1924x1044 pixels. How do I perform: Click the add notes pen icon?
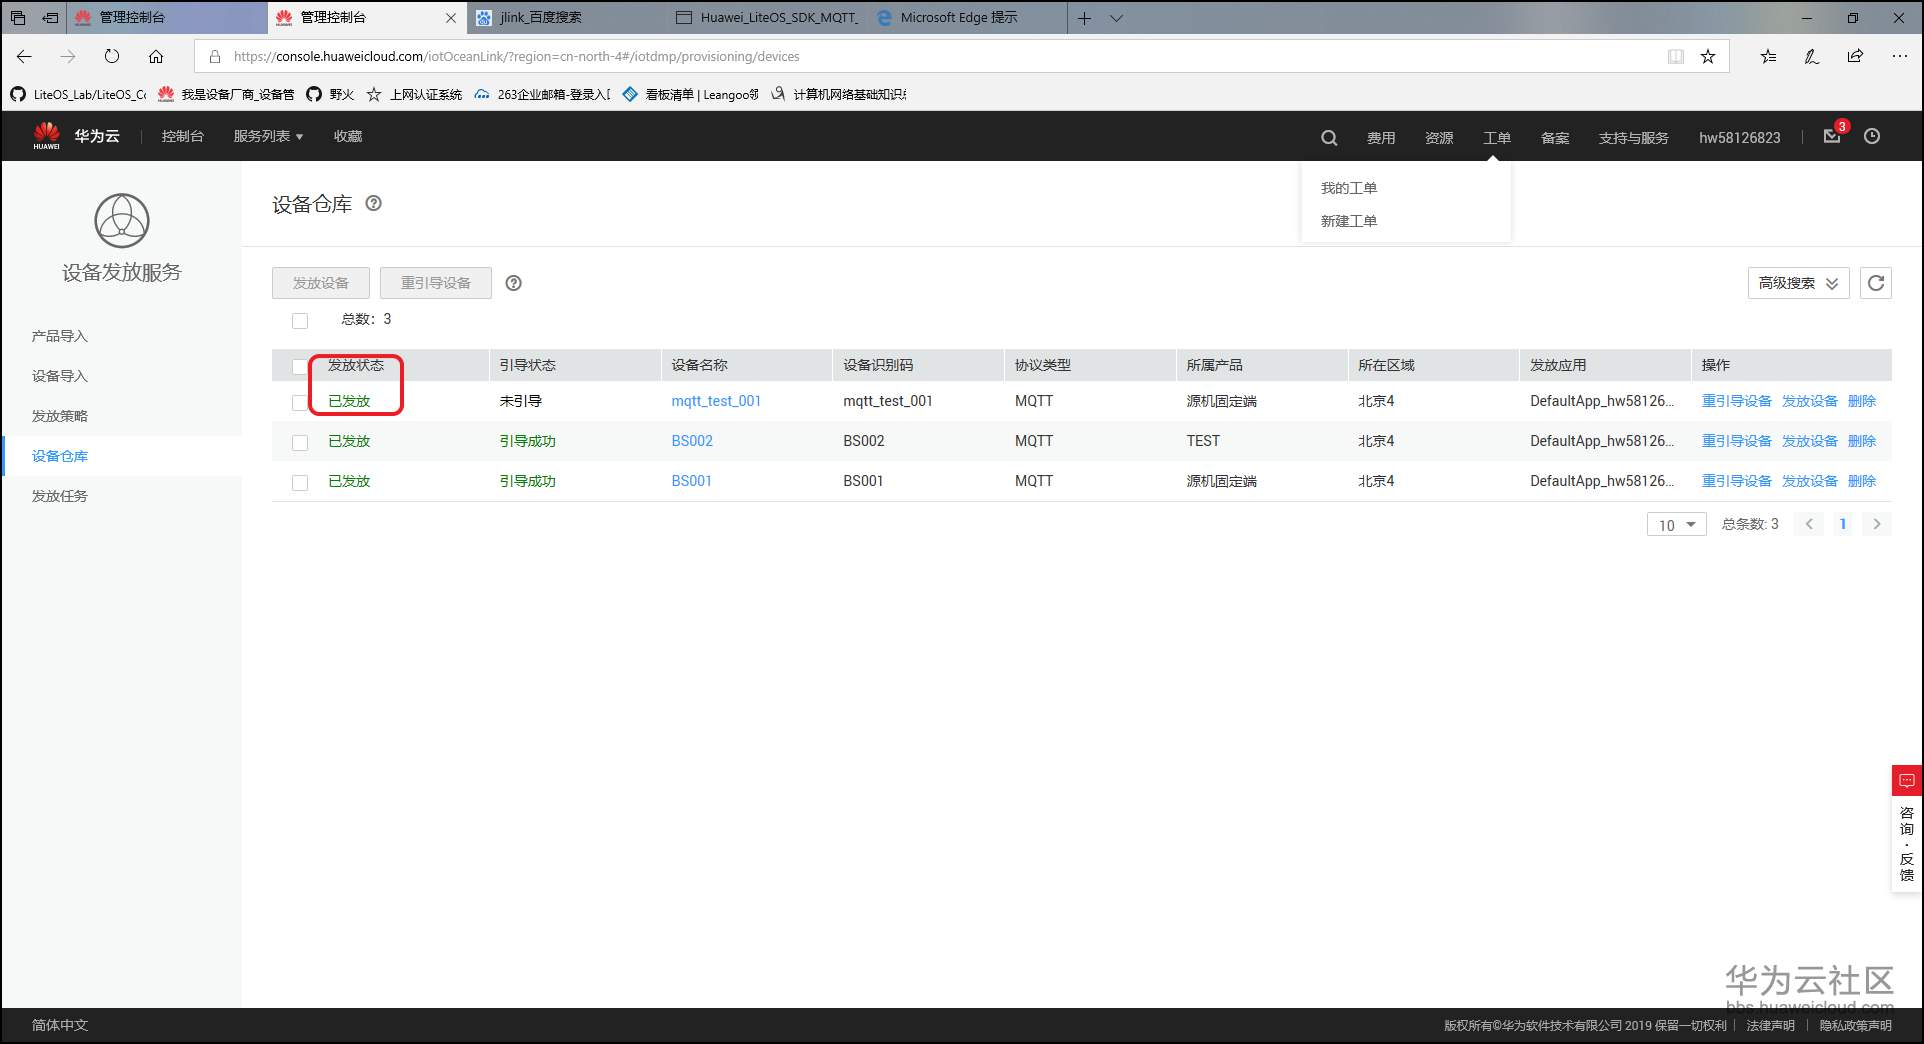pos(1812,56)
